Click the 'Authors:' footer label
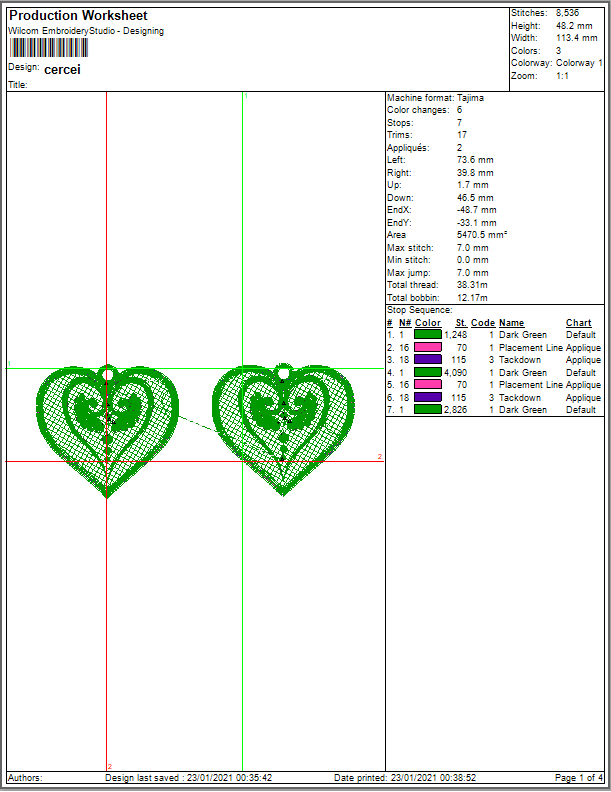The width and height of the screenshot is (611, 792). coord(25,778)
